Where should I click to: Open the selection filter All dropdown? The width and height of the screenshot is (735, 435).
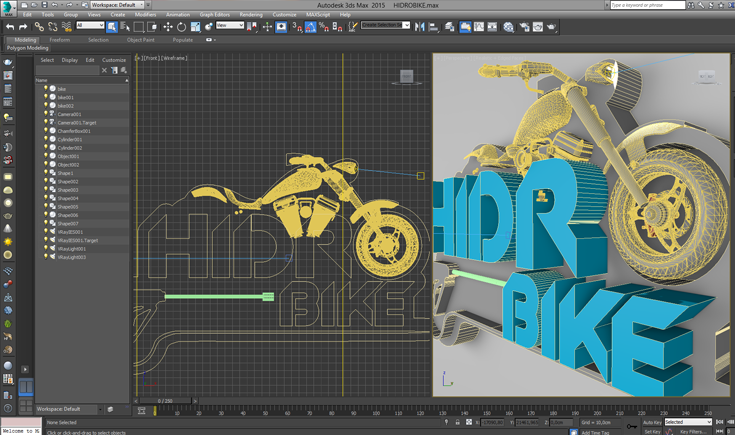point(90,26)
